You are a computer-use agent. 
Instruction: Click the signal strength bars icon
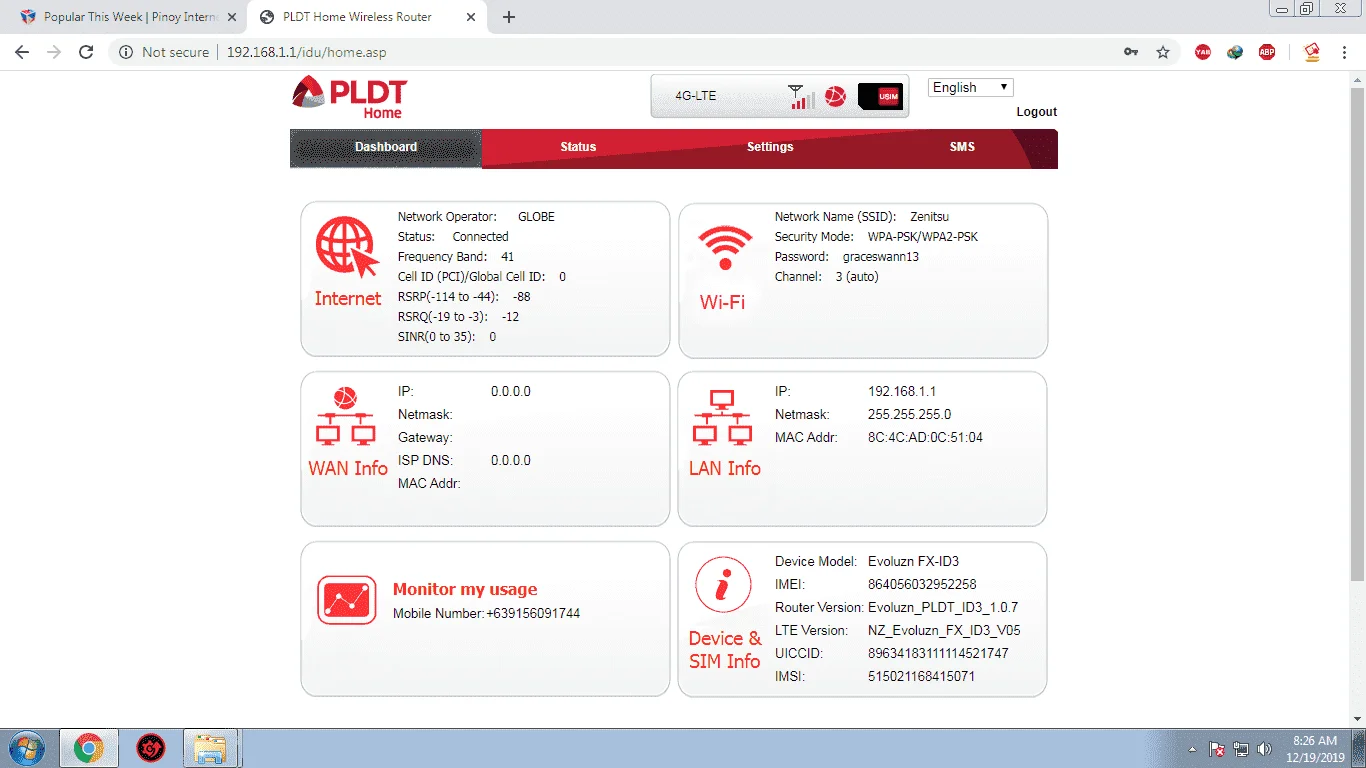(x=801, y=97)
